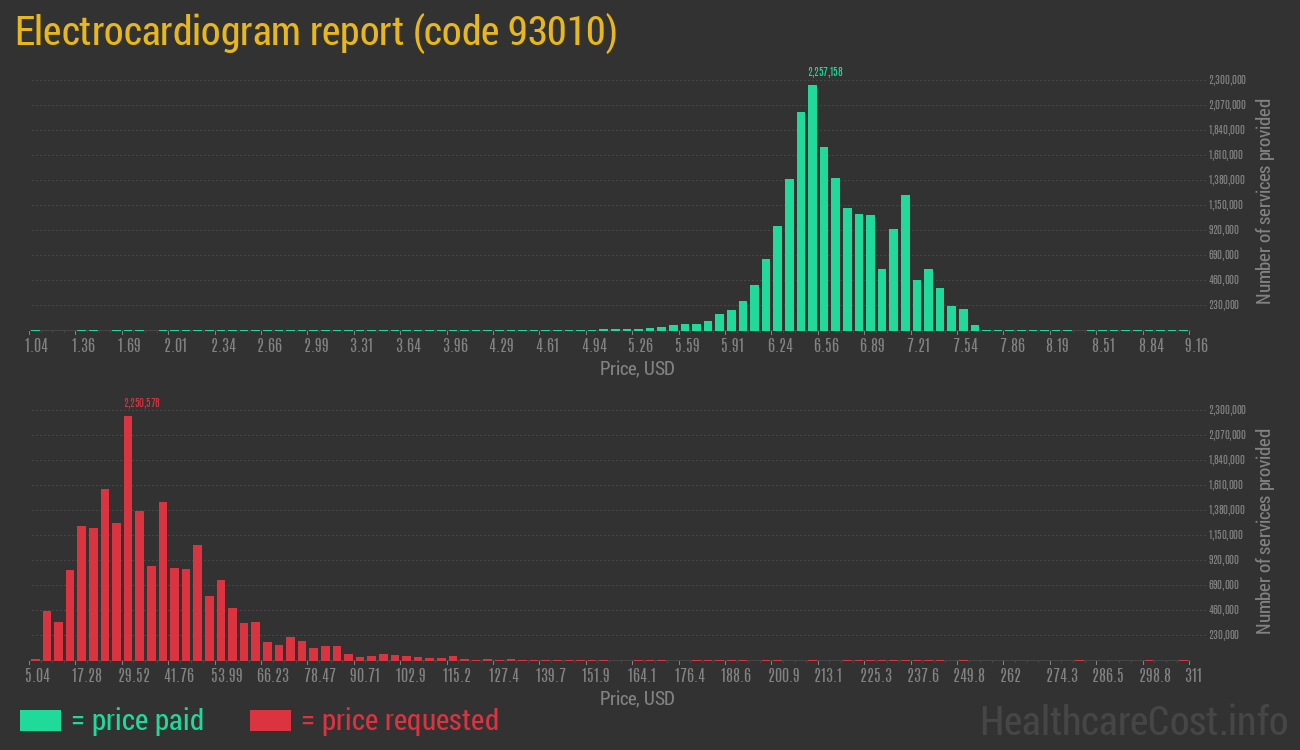Image resolution: width=1300 pixels, height=750 pixels.
Task: Click the 2,250,578 peak value label
Action: pos(142,403)
